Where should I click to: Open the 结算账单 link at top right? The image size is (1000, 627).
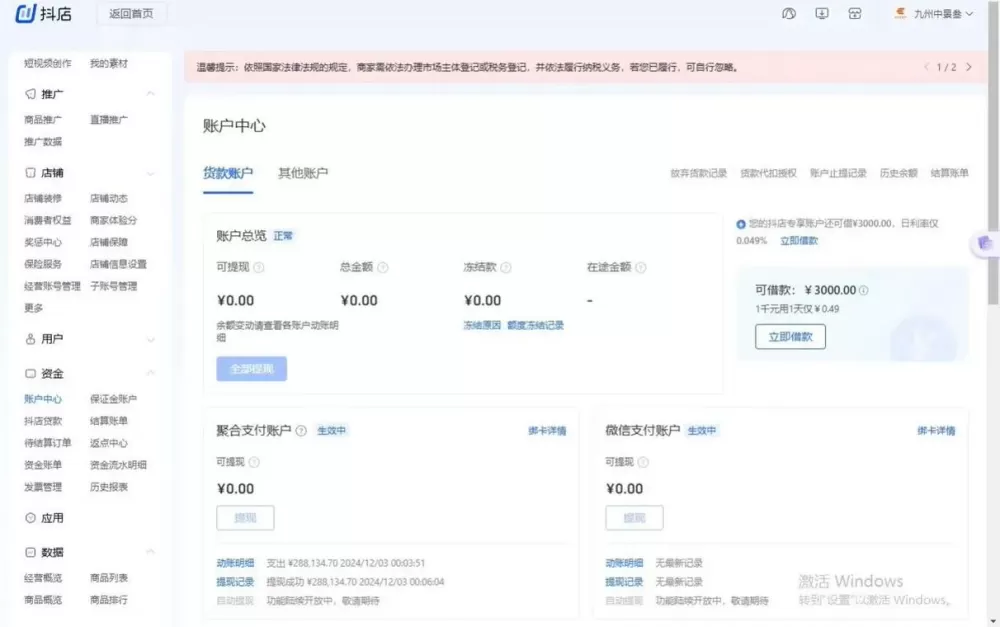pos(949,173)
